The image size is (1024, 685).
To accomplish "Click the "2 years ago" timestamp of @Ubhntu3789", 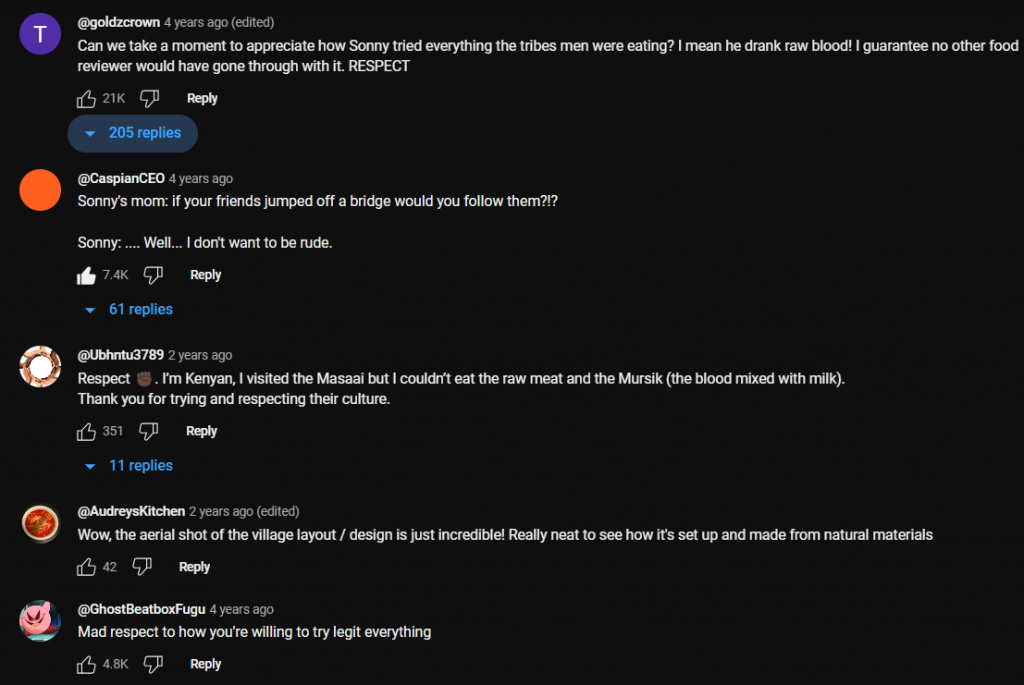I will click(x=200, y=355).
